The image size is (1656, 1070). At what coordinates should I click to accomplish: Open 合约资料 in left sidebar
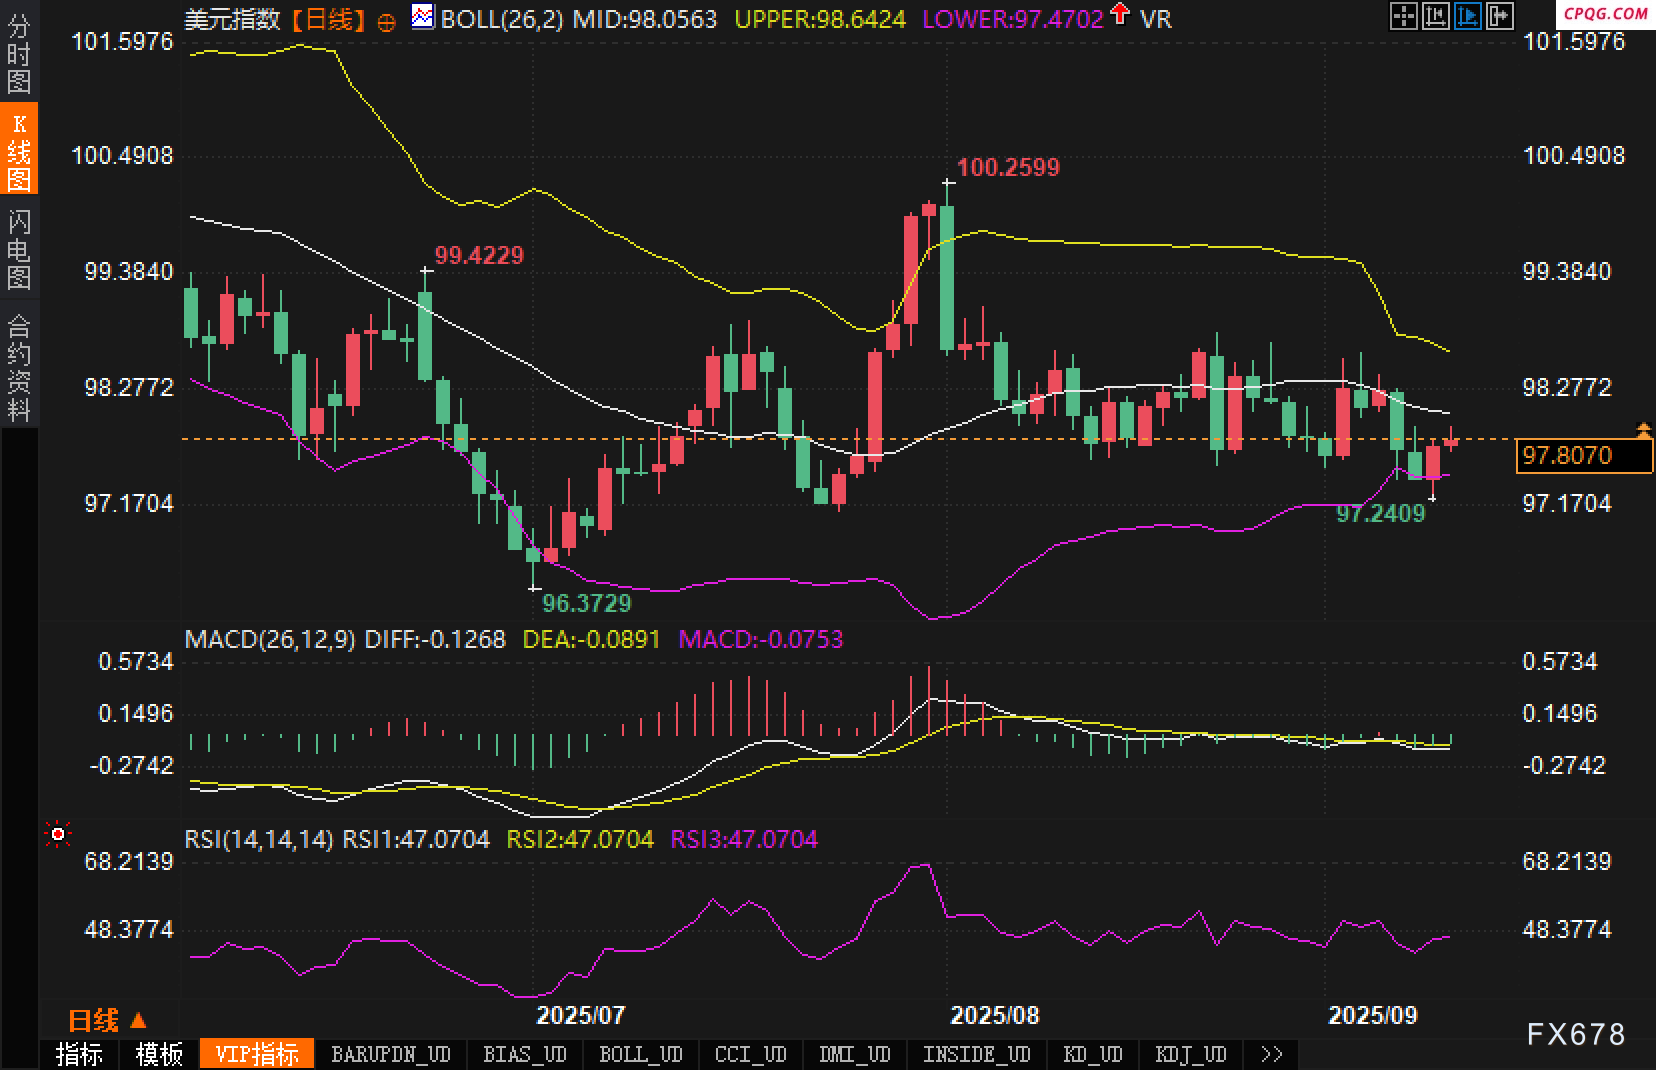pos(19,367)
